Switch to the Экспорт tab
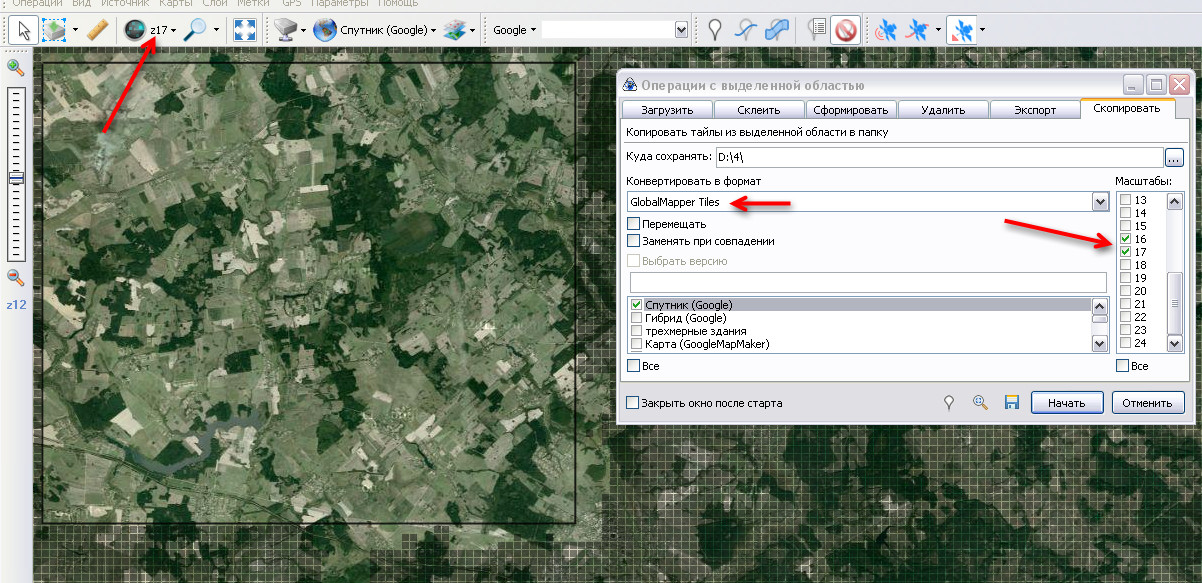Image resolution: width=1202 pixels, height=583 pixels. coord(1034,110)
